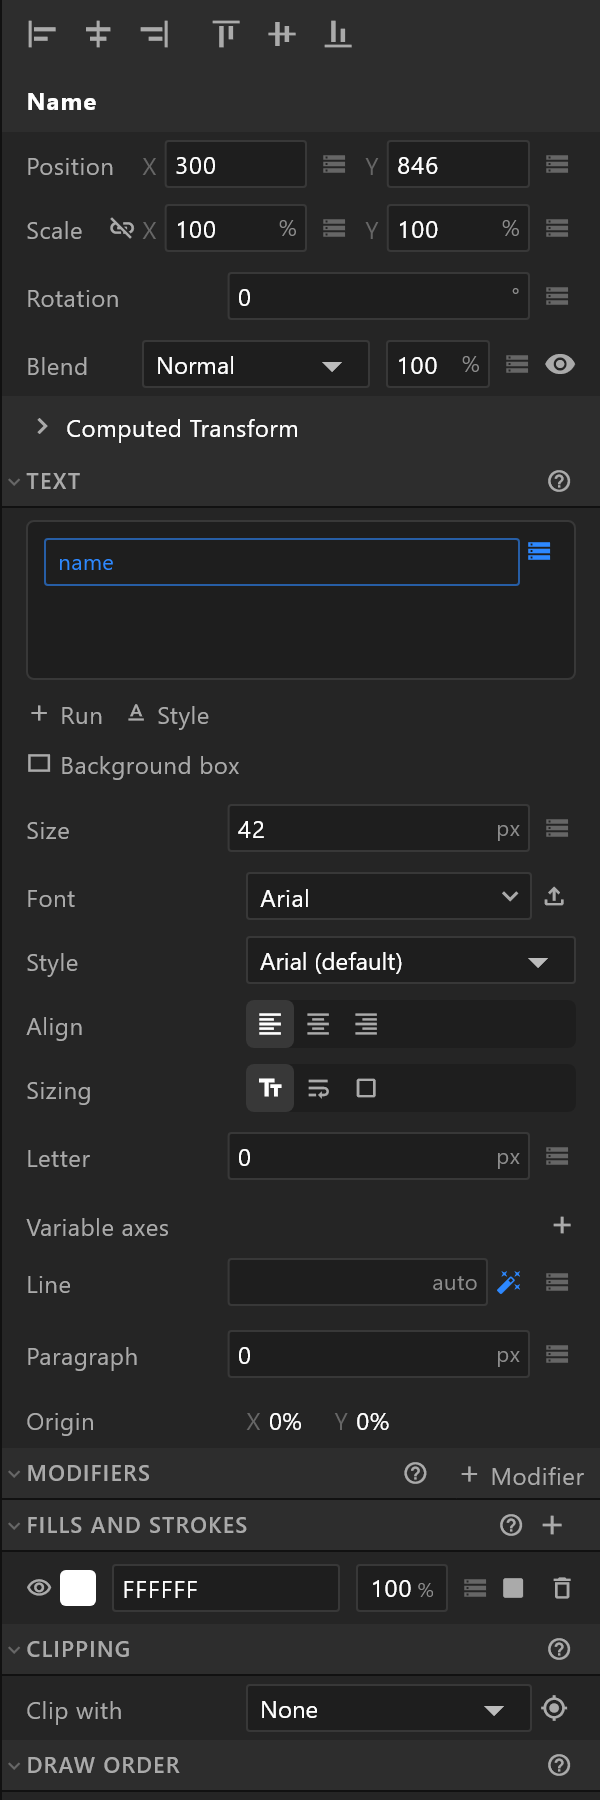The height and width of the screenshot is (1800, 600).
Task: Open help for TEXT section
Action: tap(560, 481)
